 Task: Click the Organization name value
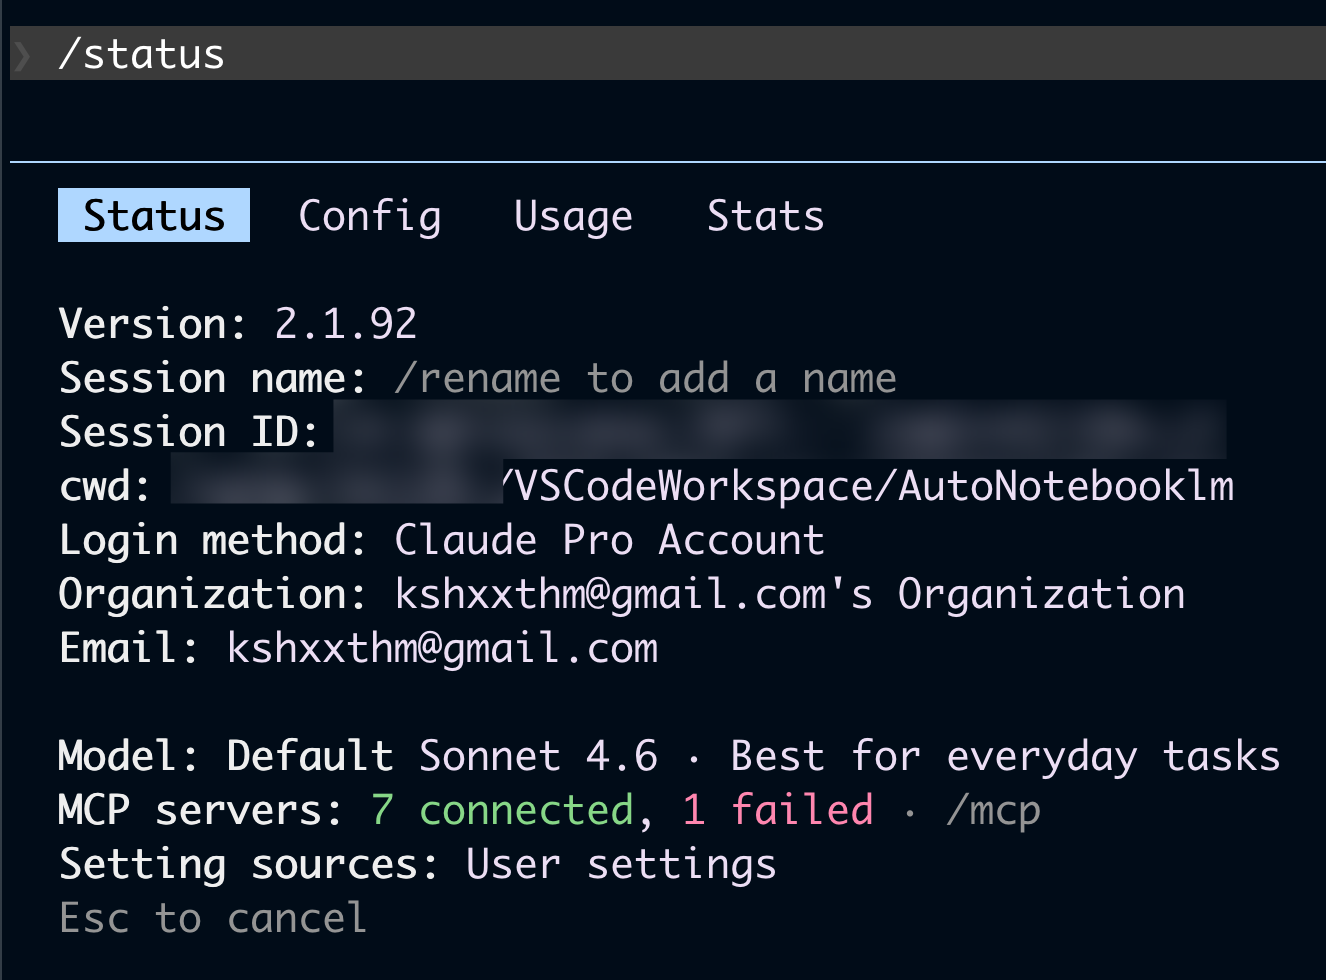790,594
